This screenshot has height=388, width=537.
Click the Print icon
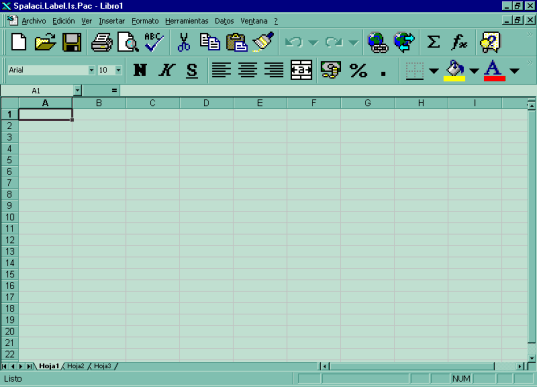coord(102,43)
